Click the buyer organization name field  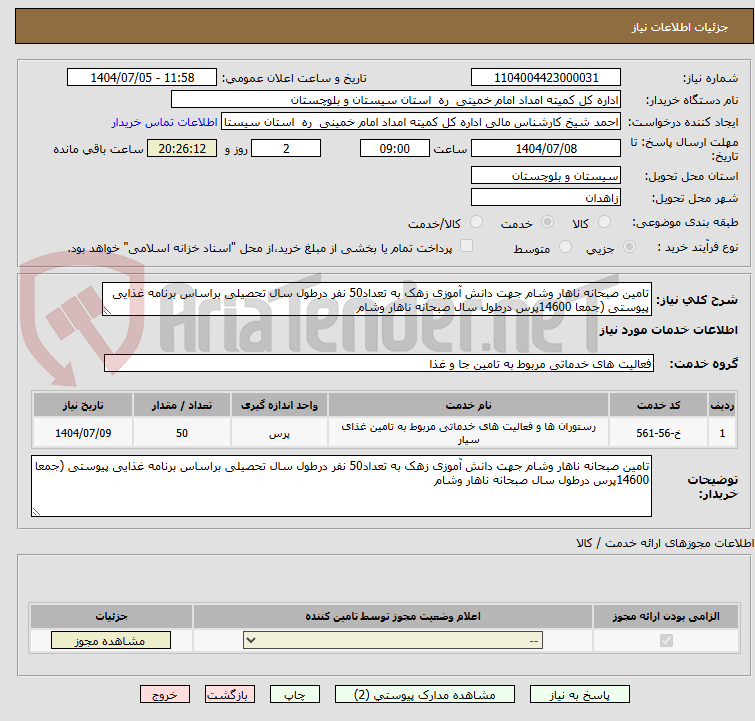tap(396, 100)
